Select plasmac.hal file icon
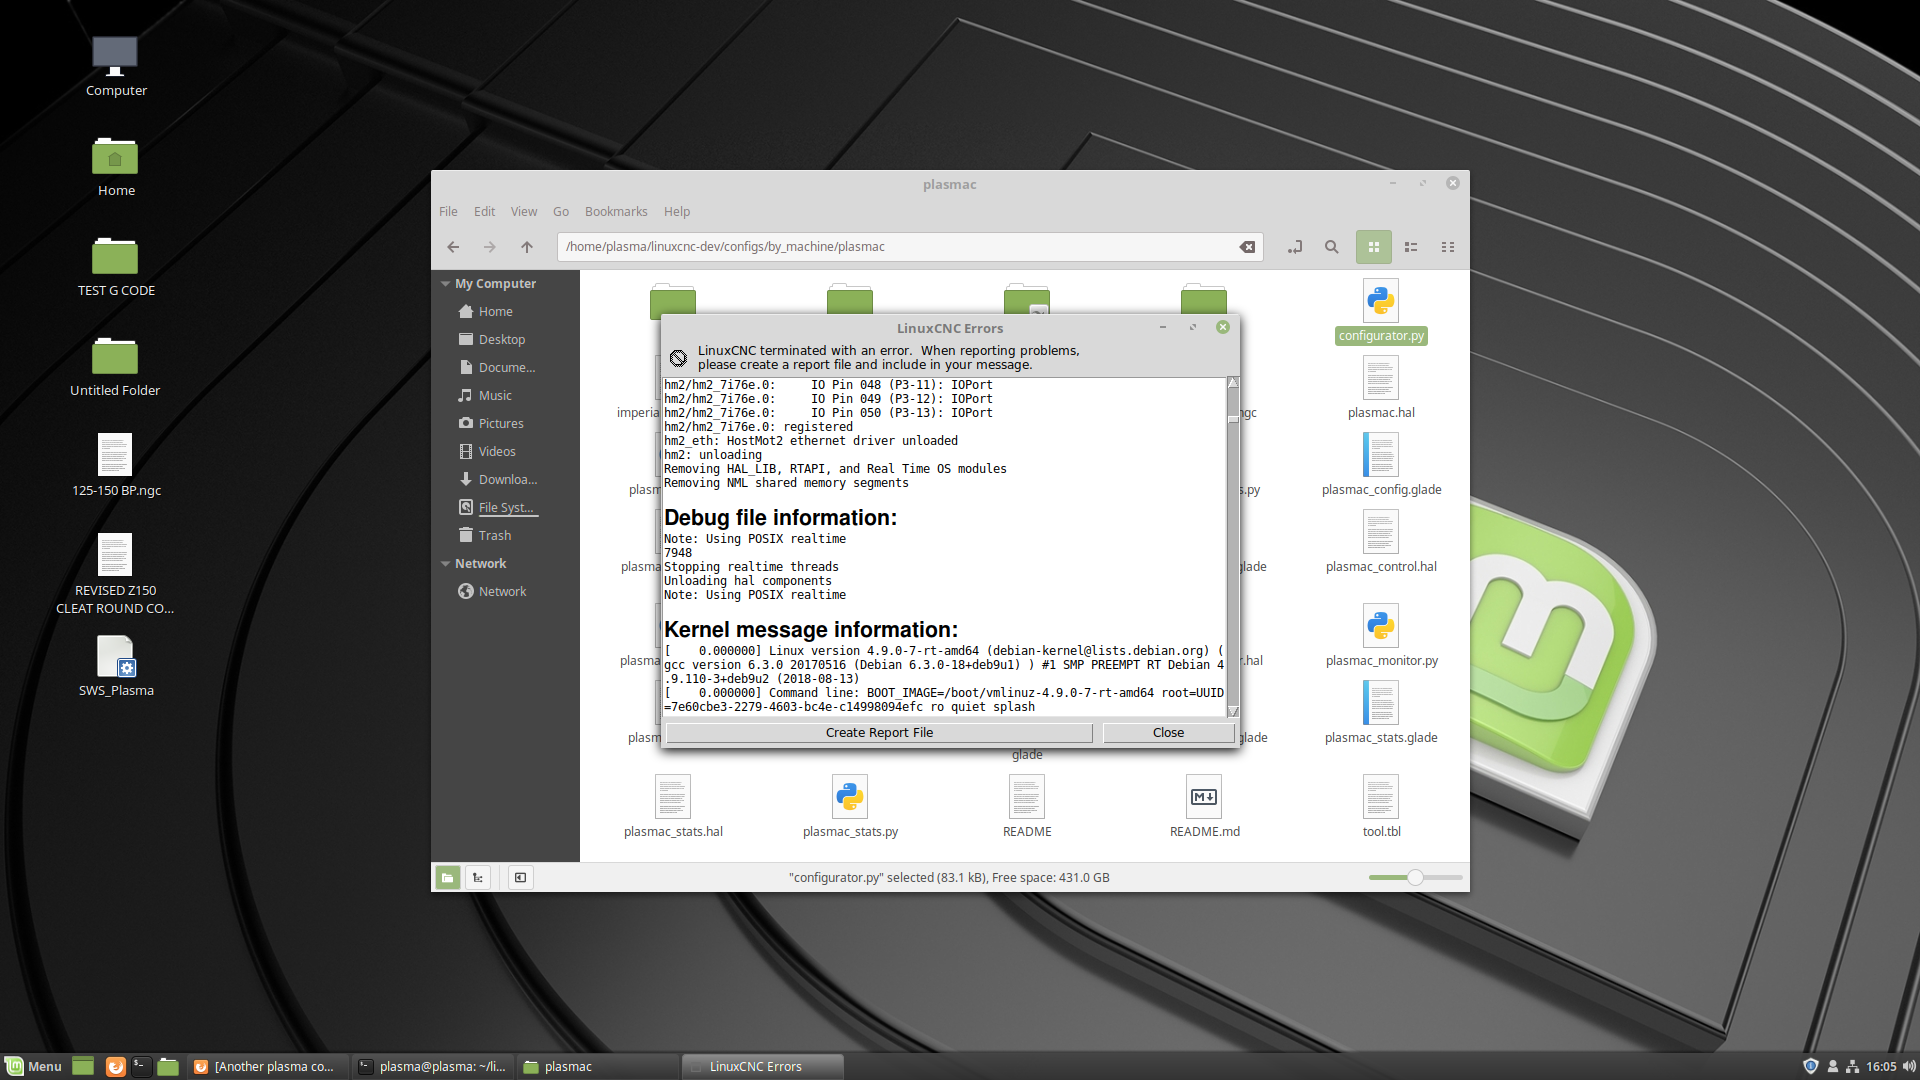Viewport: 1920px width, 1080px height. pos(1381,379)
